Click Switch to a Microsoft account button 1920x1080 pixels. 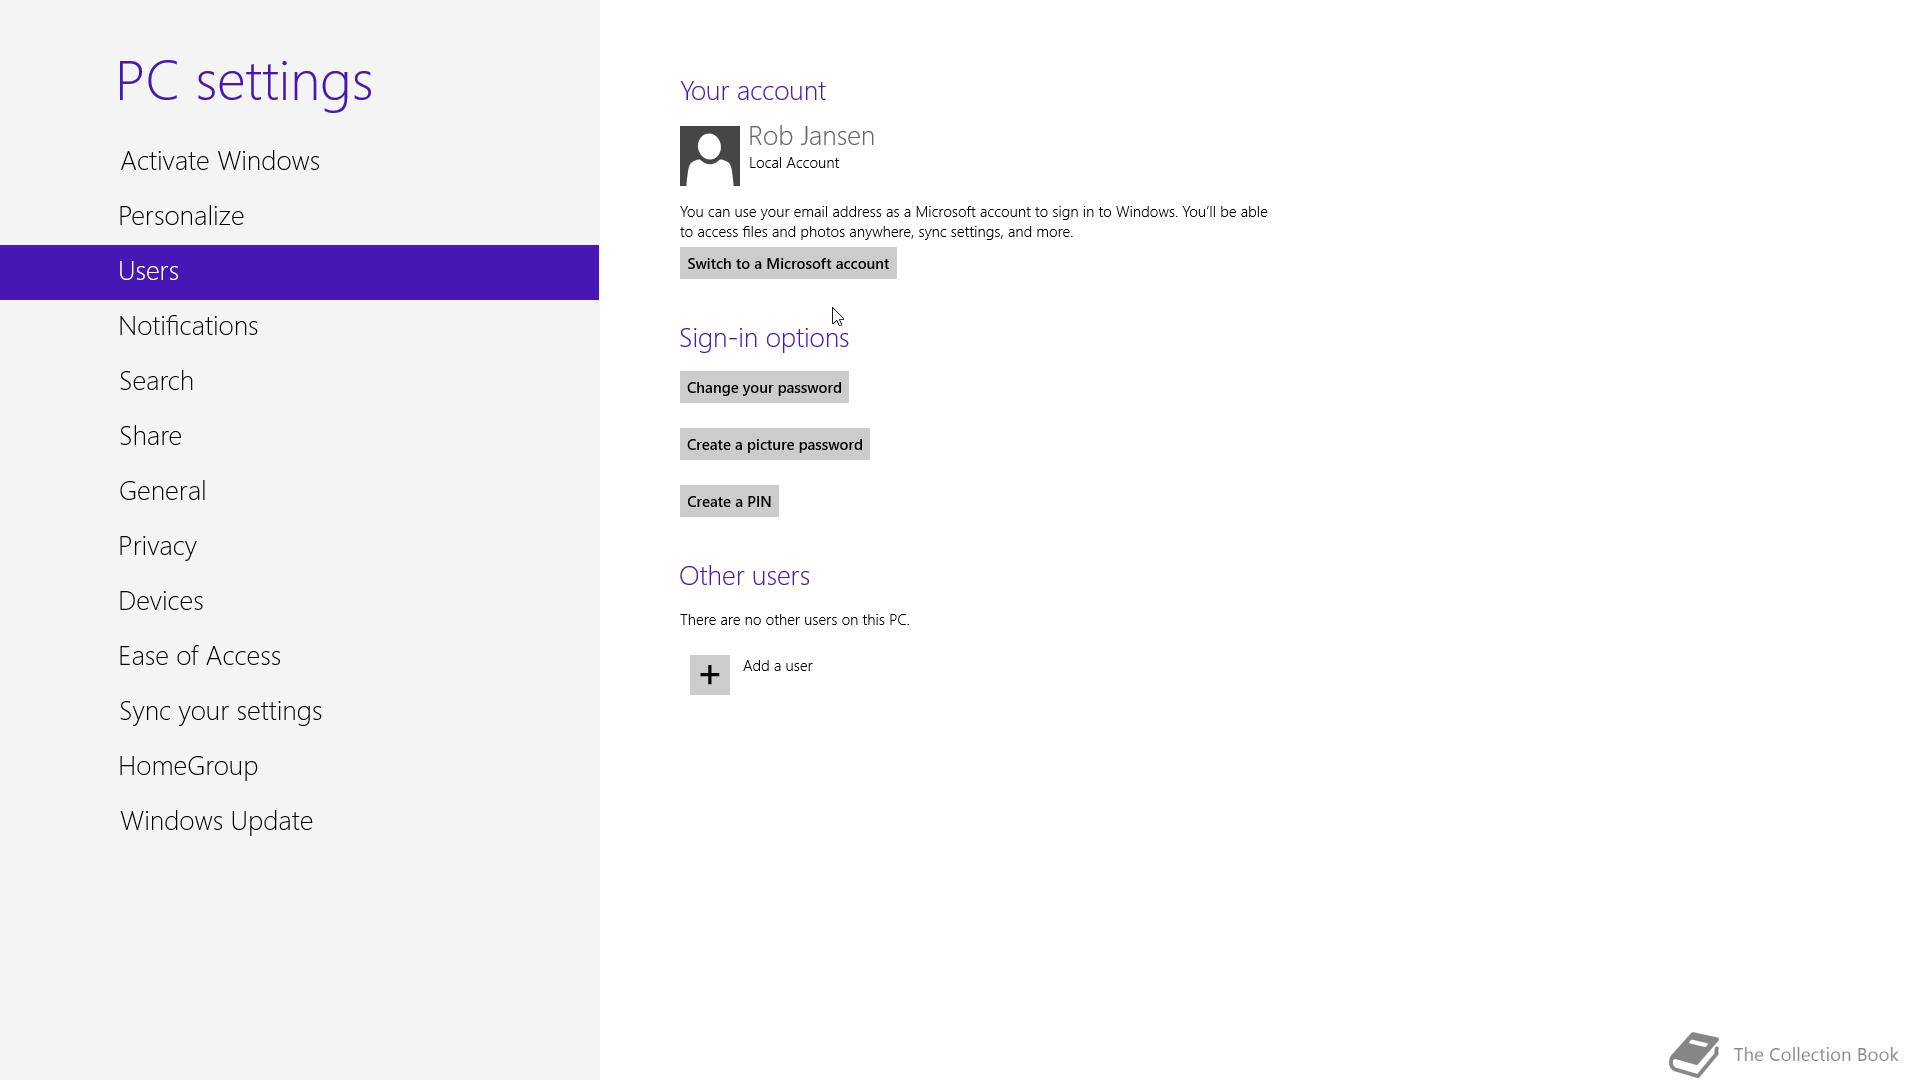pyautogui.click(x=788, y=263)
